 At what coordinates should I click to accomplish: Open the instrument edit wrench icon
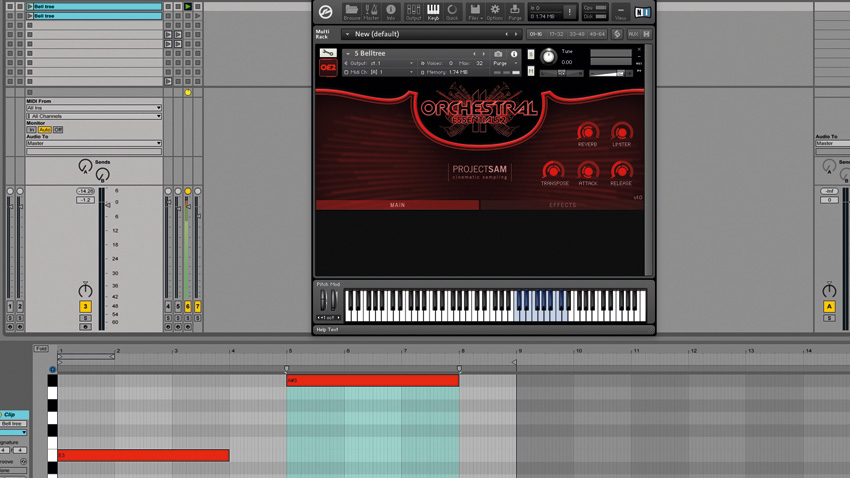(327, 53)
